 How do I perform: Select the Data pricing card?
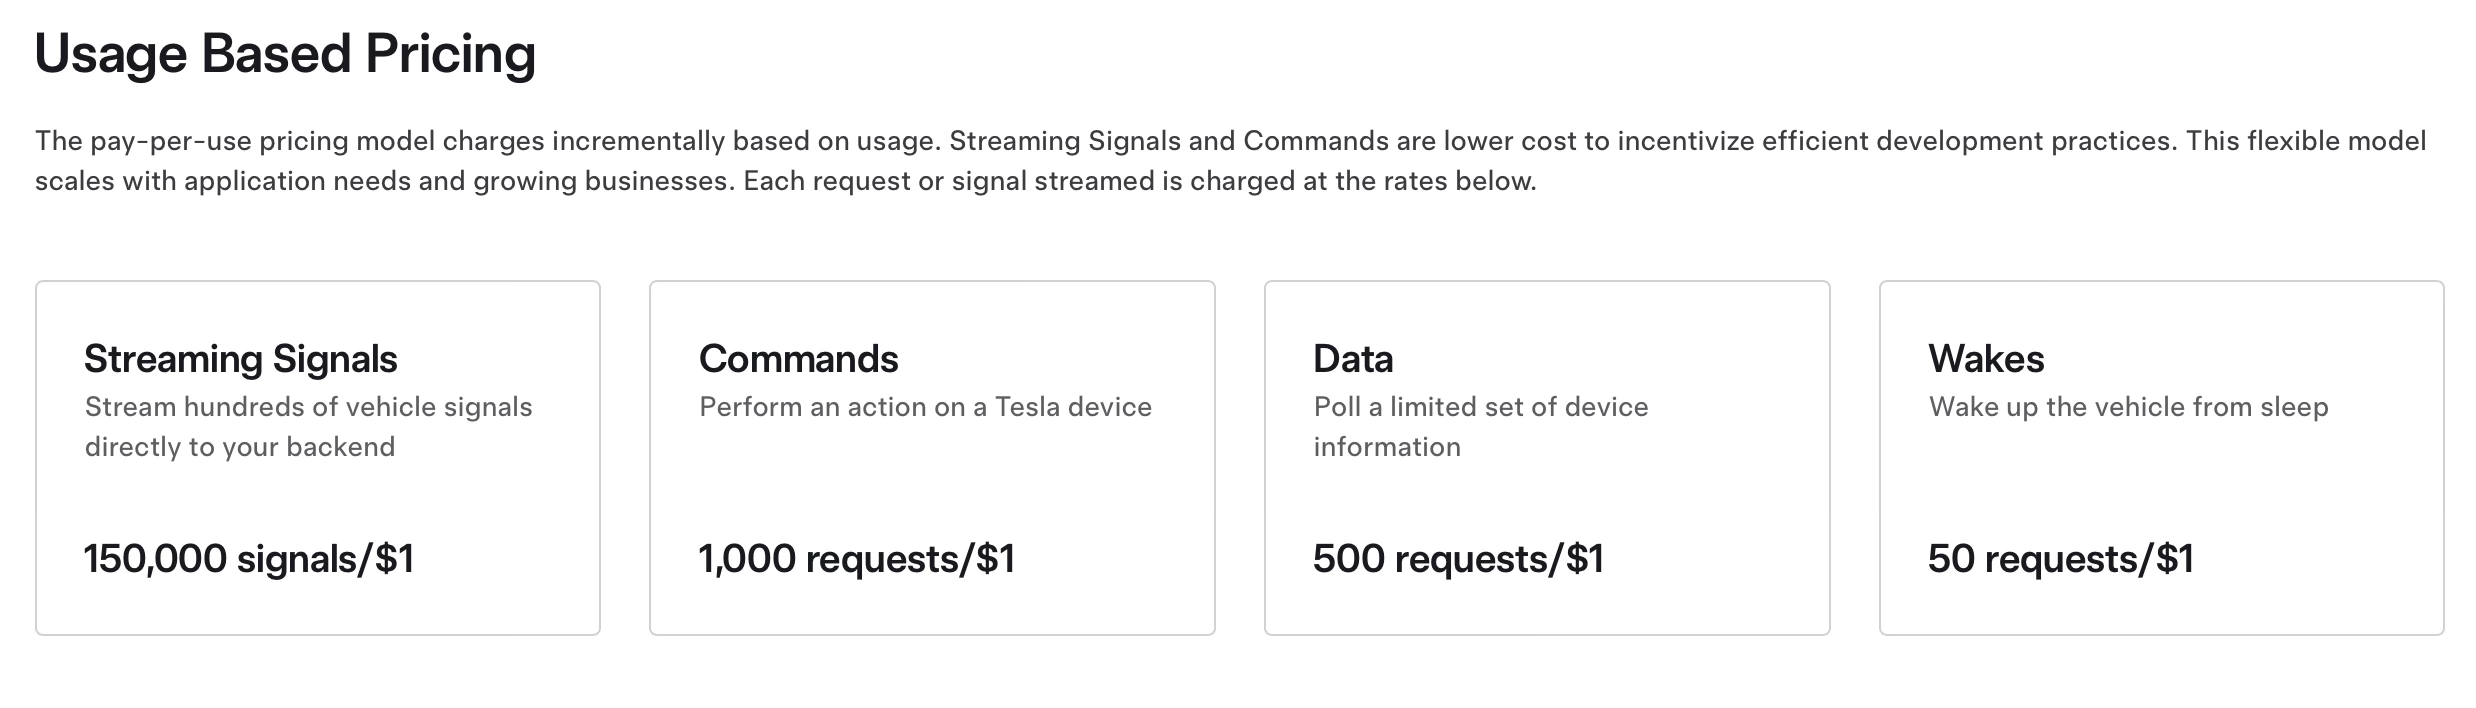pyautogui.click(x=1547, y=458)
